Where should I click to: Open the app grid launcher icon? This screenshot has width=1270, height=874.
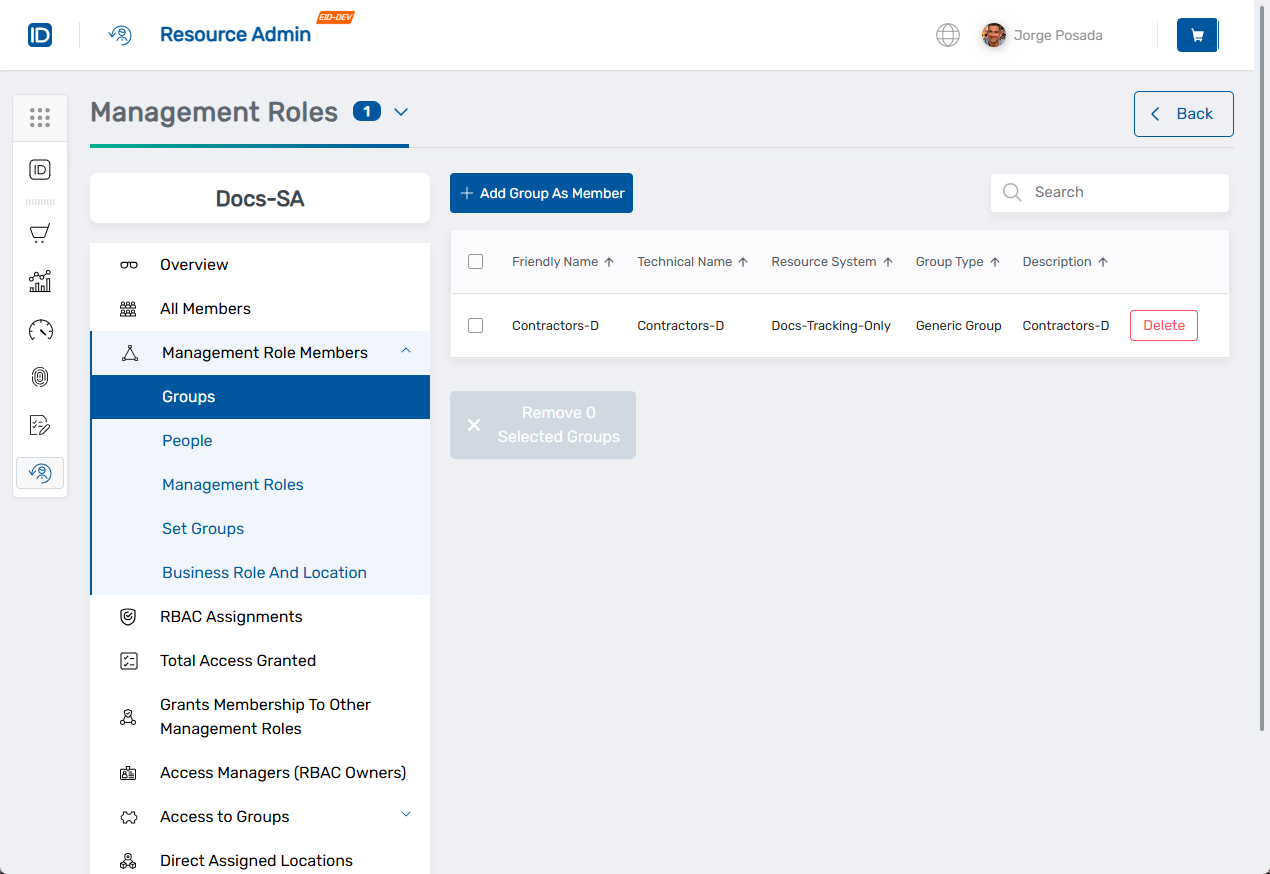[x=40, y=118]
